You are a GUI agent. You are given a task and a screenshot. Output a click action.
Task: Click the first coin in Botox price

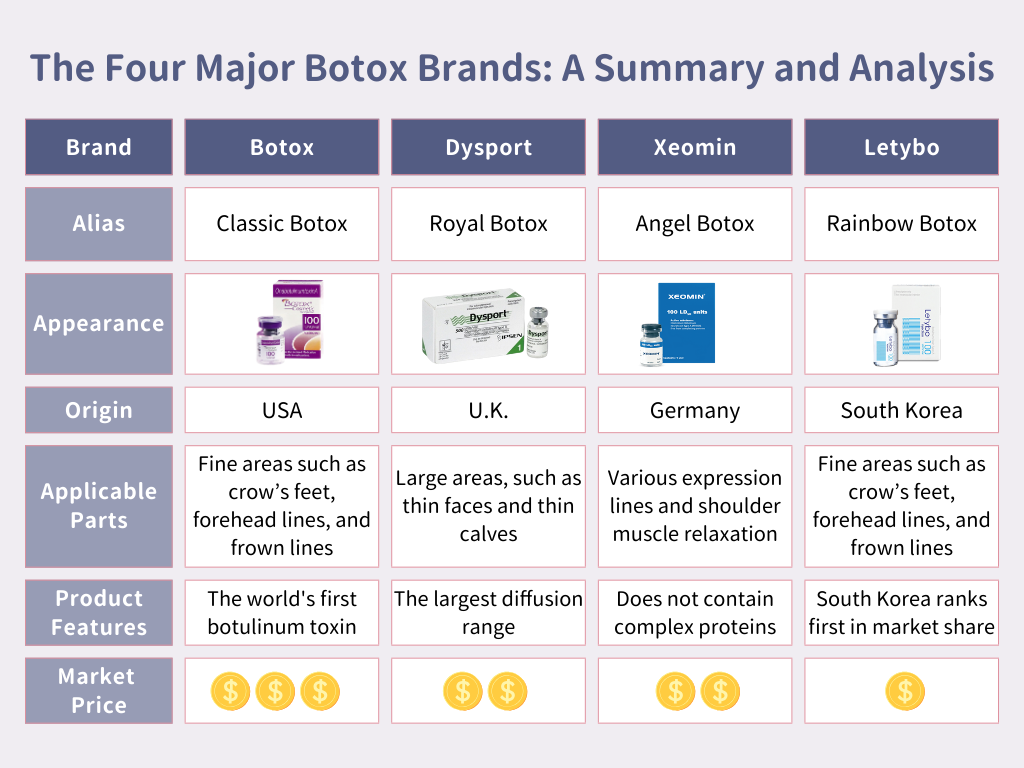pyautogui.click(x=230, y=691)
